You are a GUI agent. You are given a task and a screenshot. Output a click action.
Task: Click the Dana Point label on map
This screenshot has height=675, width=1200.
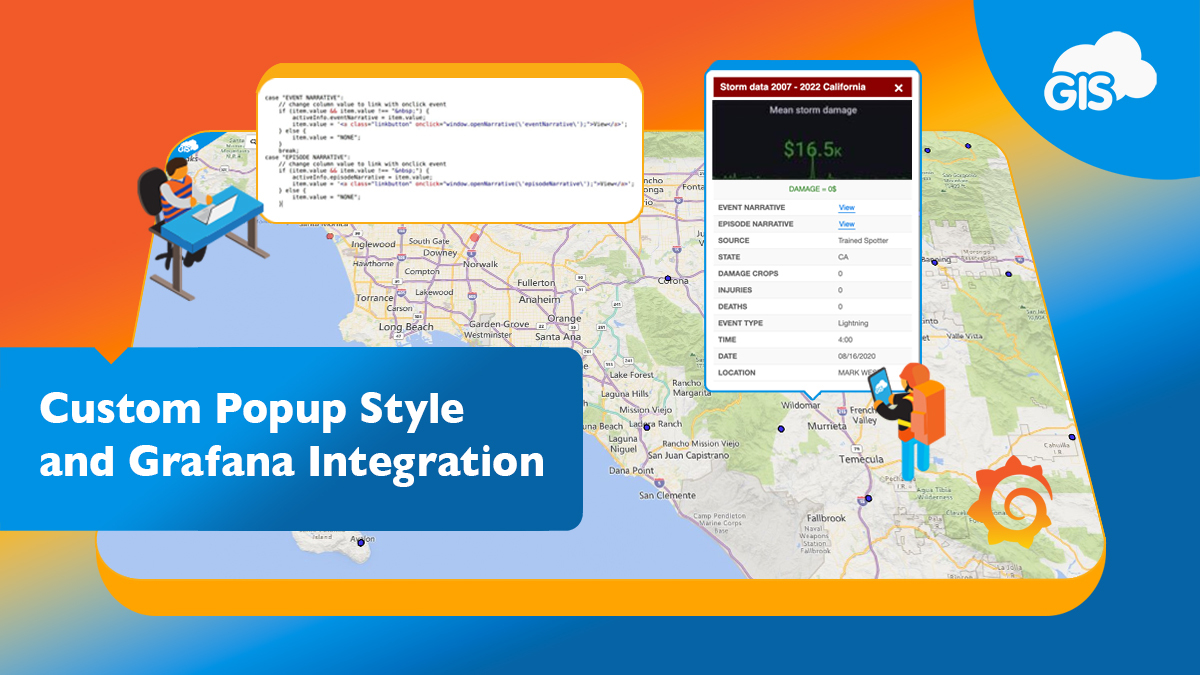(x=631, y=470)
